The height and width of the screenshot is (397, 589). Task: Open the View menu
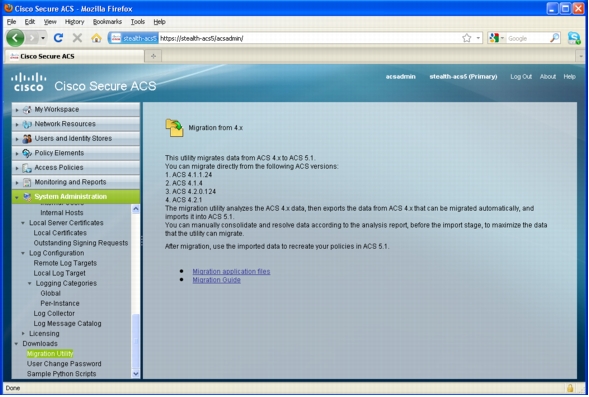pos(50,22)
